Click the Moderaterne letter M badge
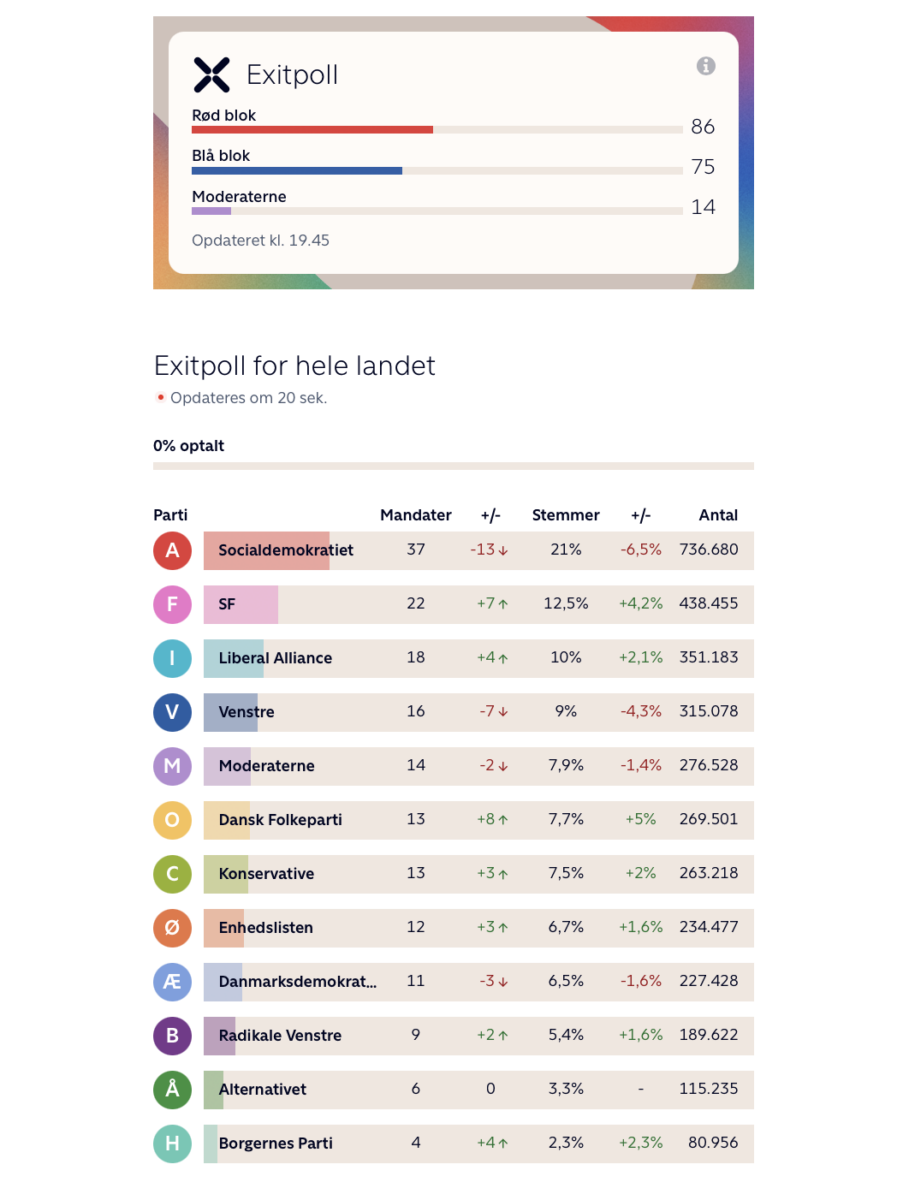Image resolution: width=897 pixels, height=1200 pixels. (x=172, y=766)
